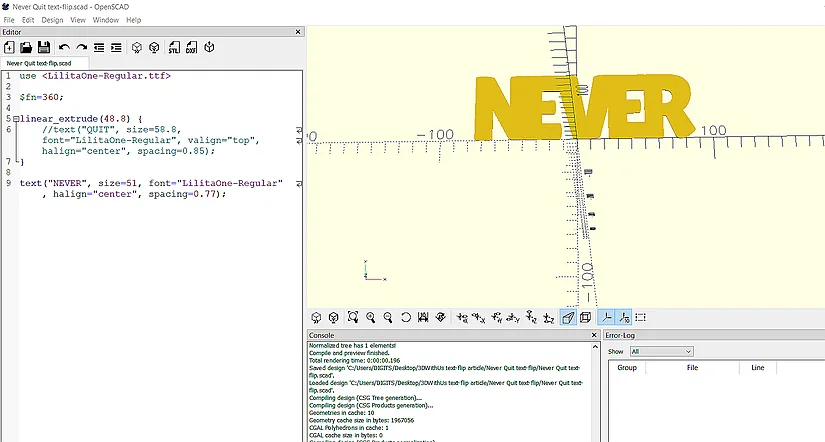Viewport: 825px width, 442px height.
Task: Save the design with the floppy disk icon
Action: pyautogui.click(x=44, y=47)
